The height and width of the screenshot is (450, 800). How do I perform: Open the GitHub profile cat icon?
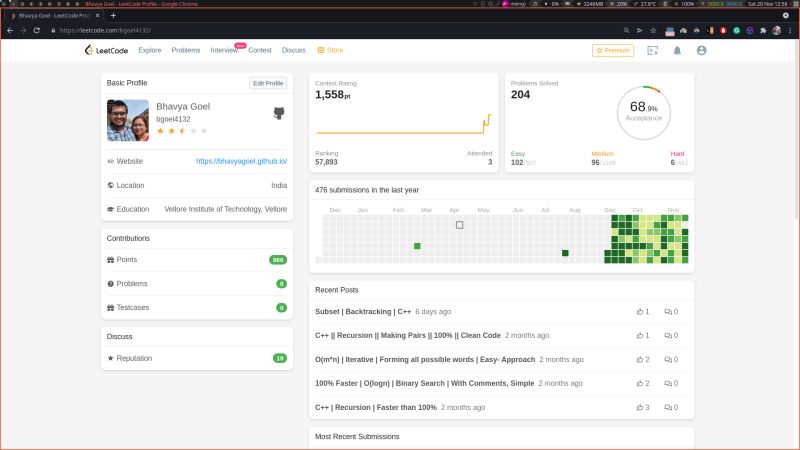pos(279,113)
